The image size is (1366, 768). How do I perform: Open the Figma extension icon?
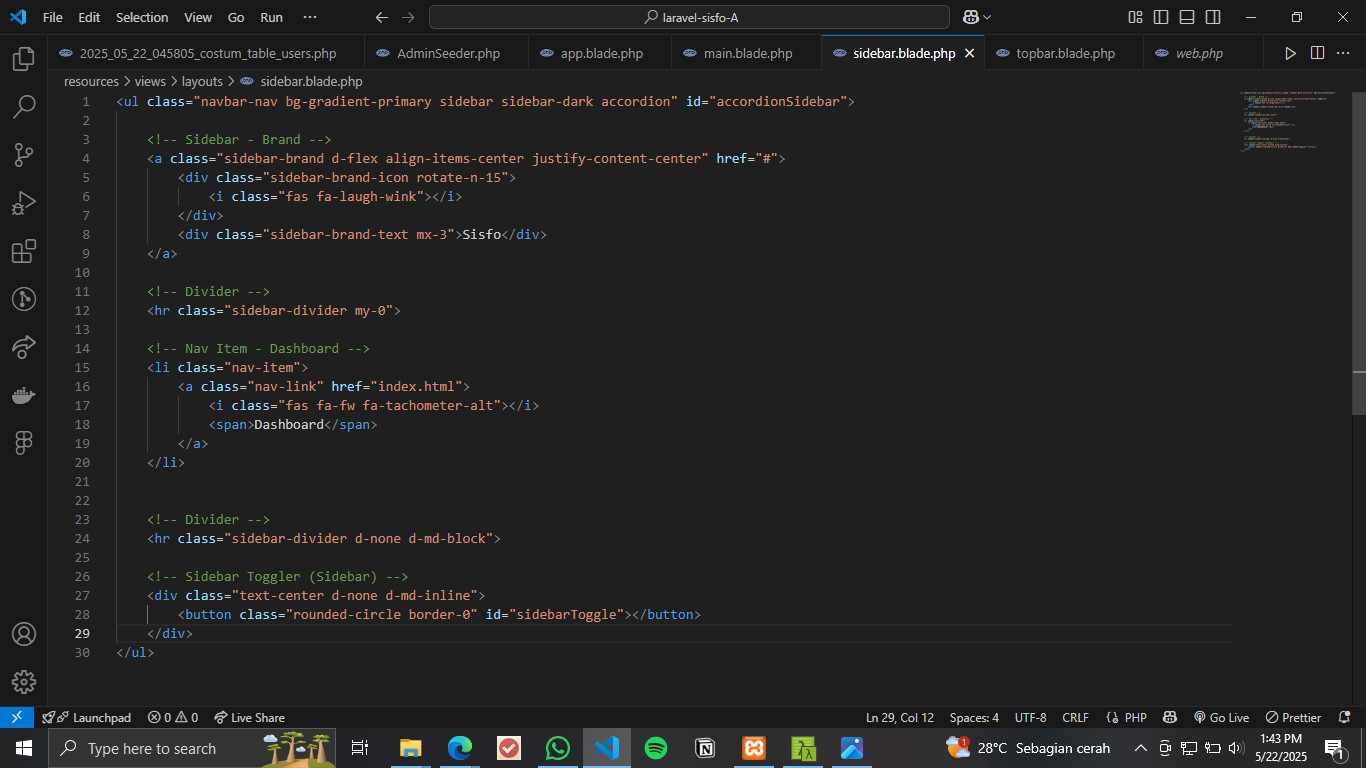tap(24, 442)
